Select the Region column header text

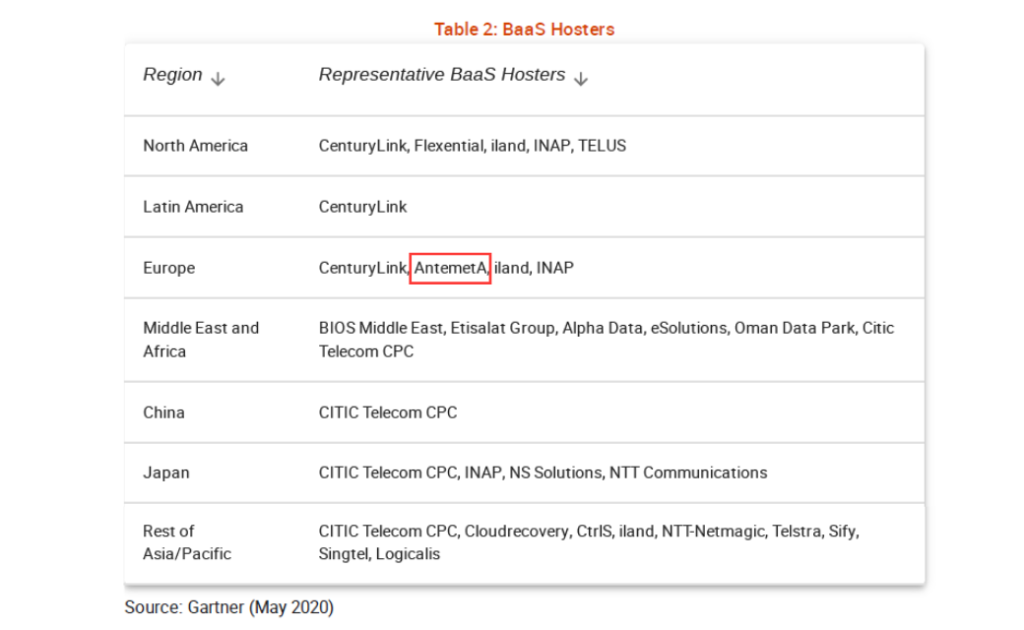(x=172, y=75)
